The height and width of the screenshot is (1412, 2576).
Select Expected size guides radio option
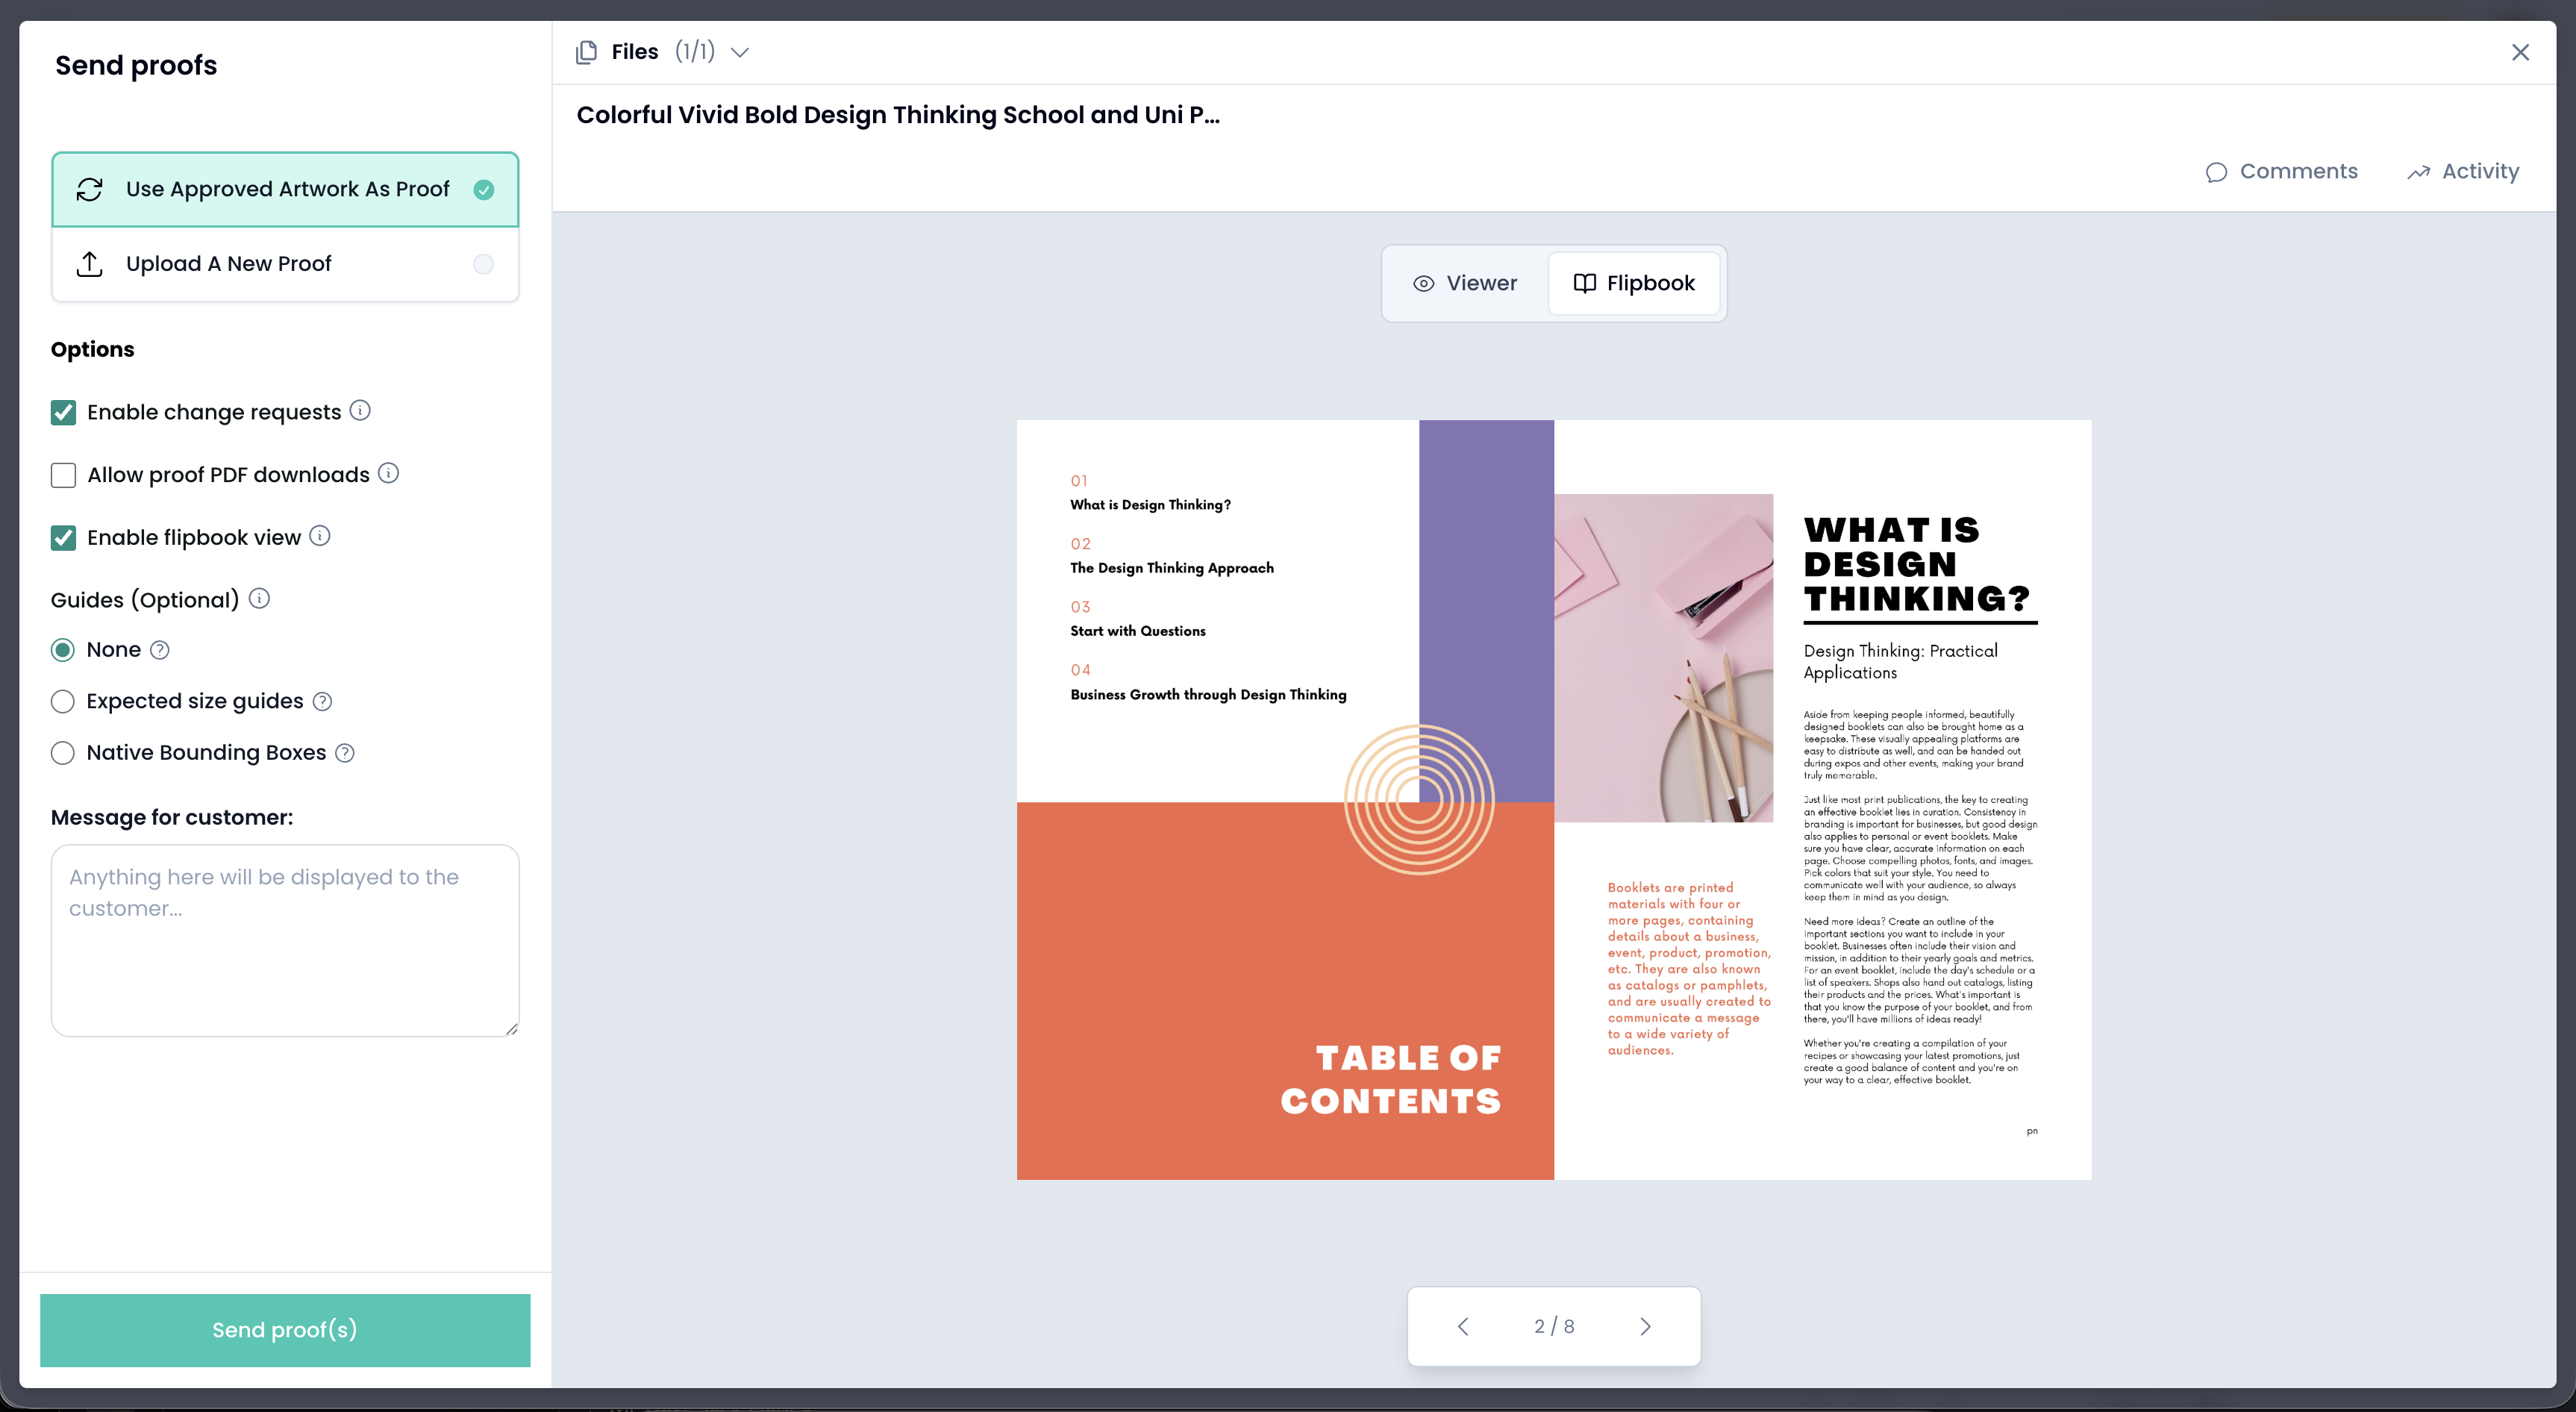(63, 701)
